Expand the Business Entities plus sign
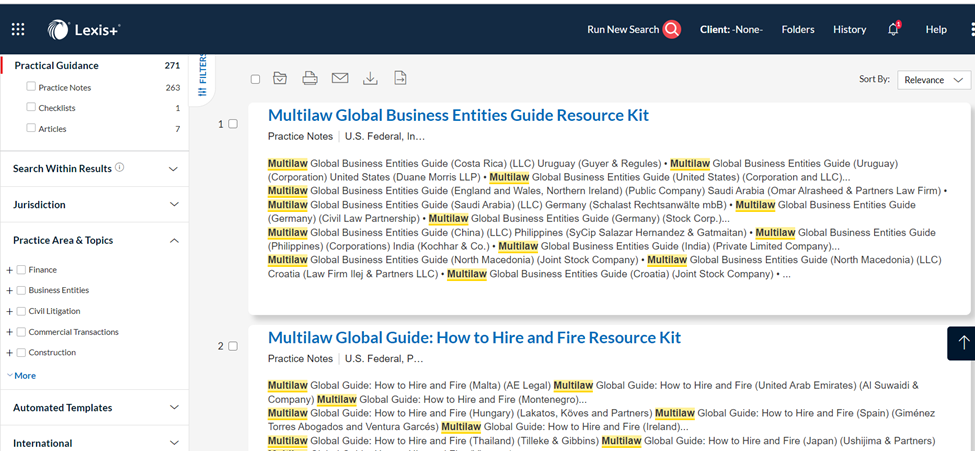This screenshot has height=451, width=975. tap(9, 291)
